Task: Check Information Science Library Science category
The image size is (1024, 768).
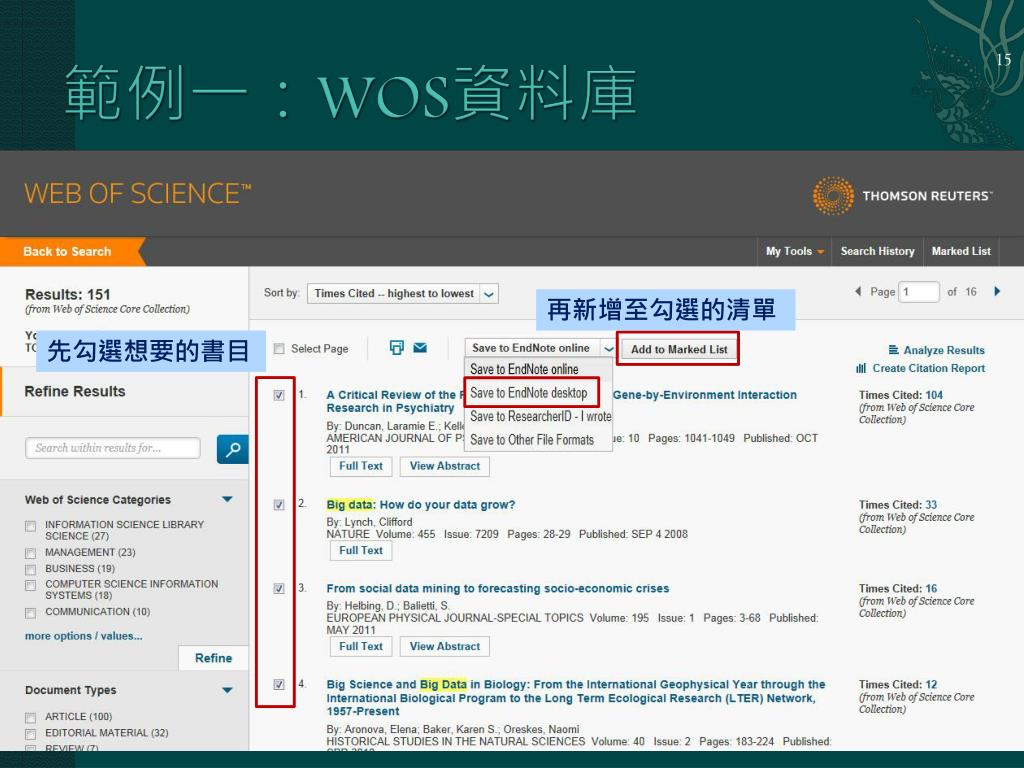Action: pyautogui.click(x=30, y=526)
